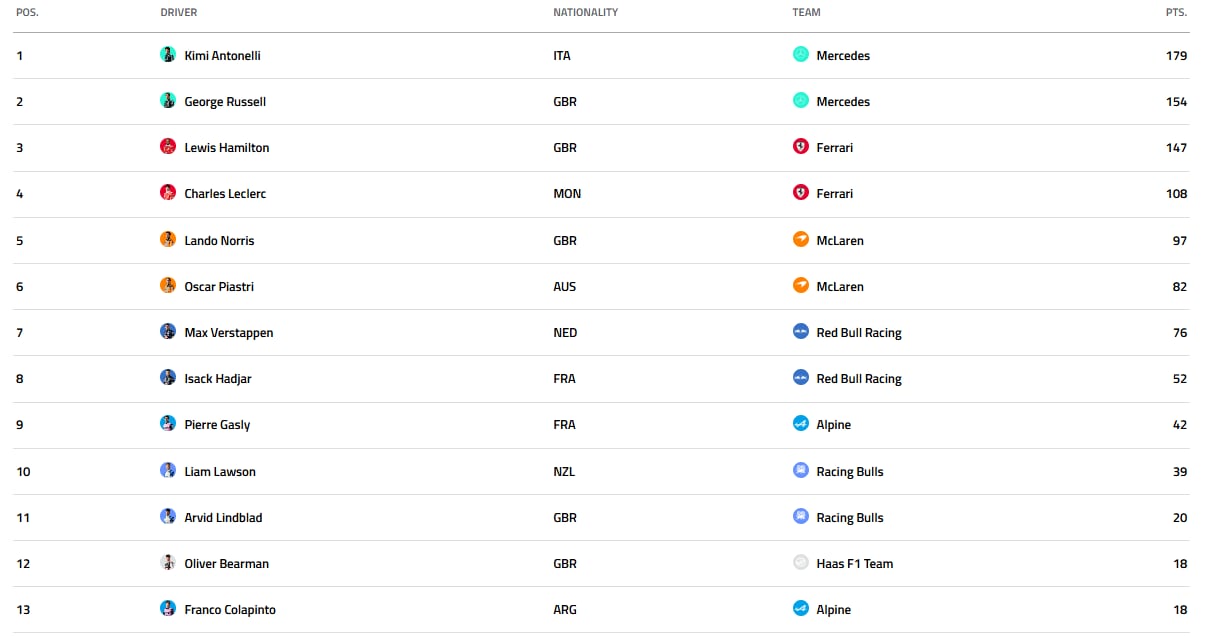Click the Haas F1 Team logo icon
Screen dimensions: 1216x636
click(800, 562)
